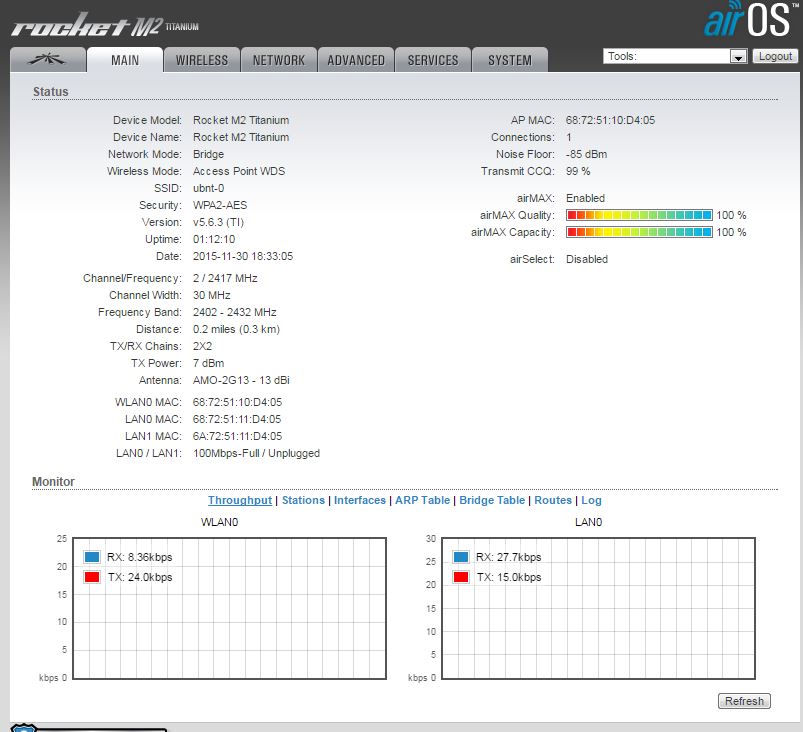Click the Status section heading
Viewport: 803px width, 732px height.
pos(51,92)
